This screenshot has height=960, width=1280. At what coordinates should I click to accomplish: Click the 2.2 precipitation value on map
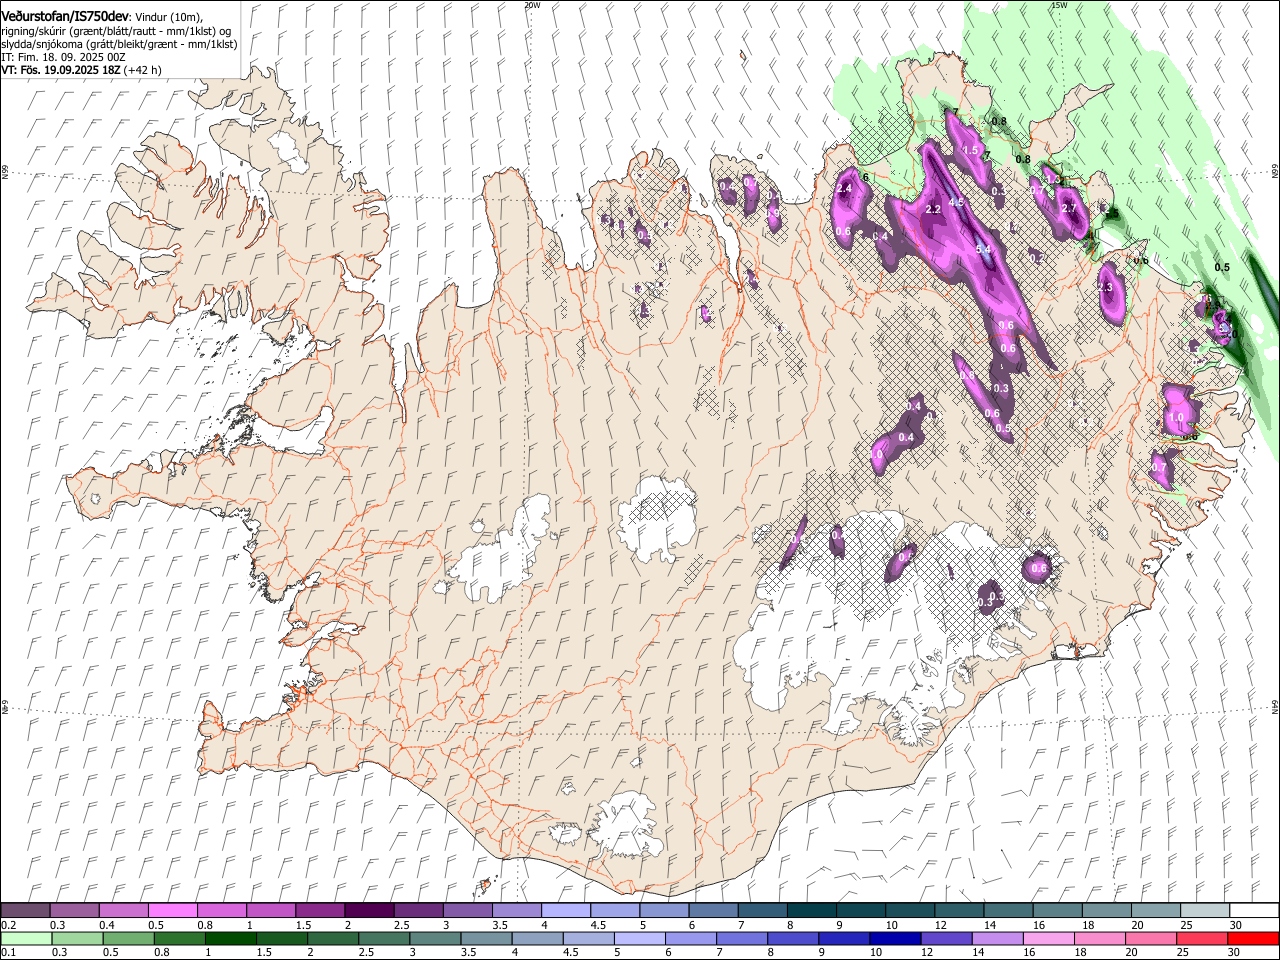[933, 210]
